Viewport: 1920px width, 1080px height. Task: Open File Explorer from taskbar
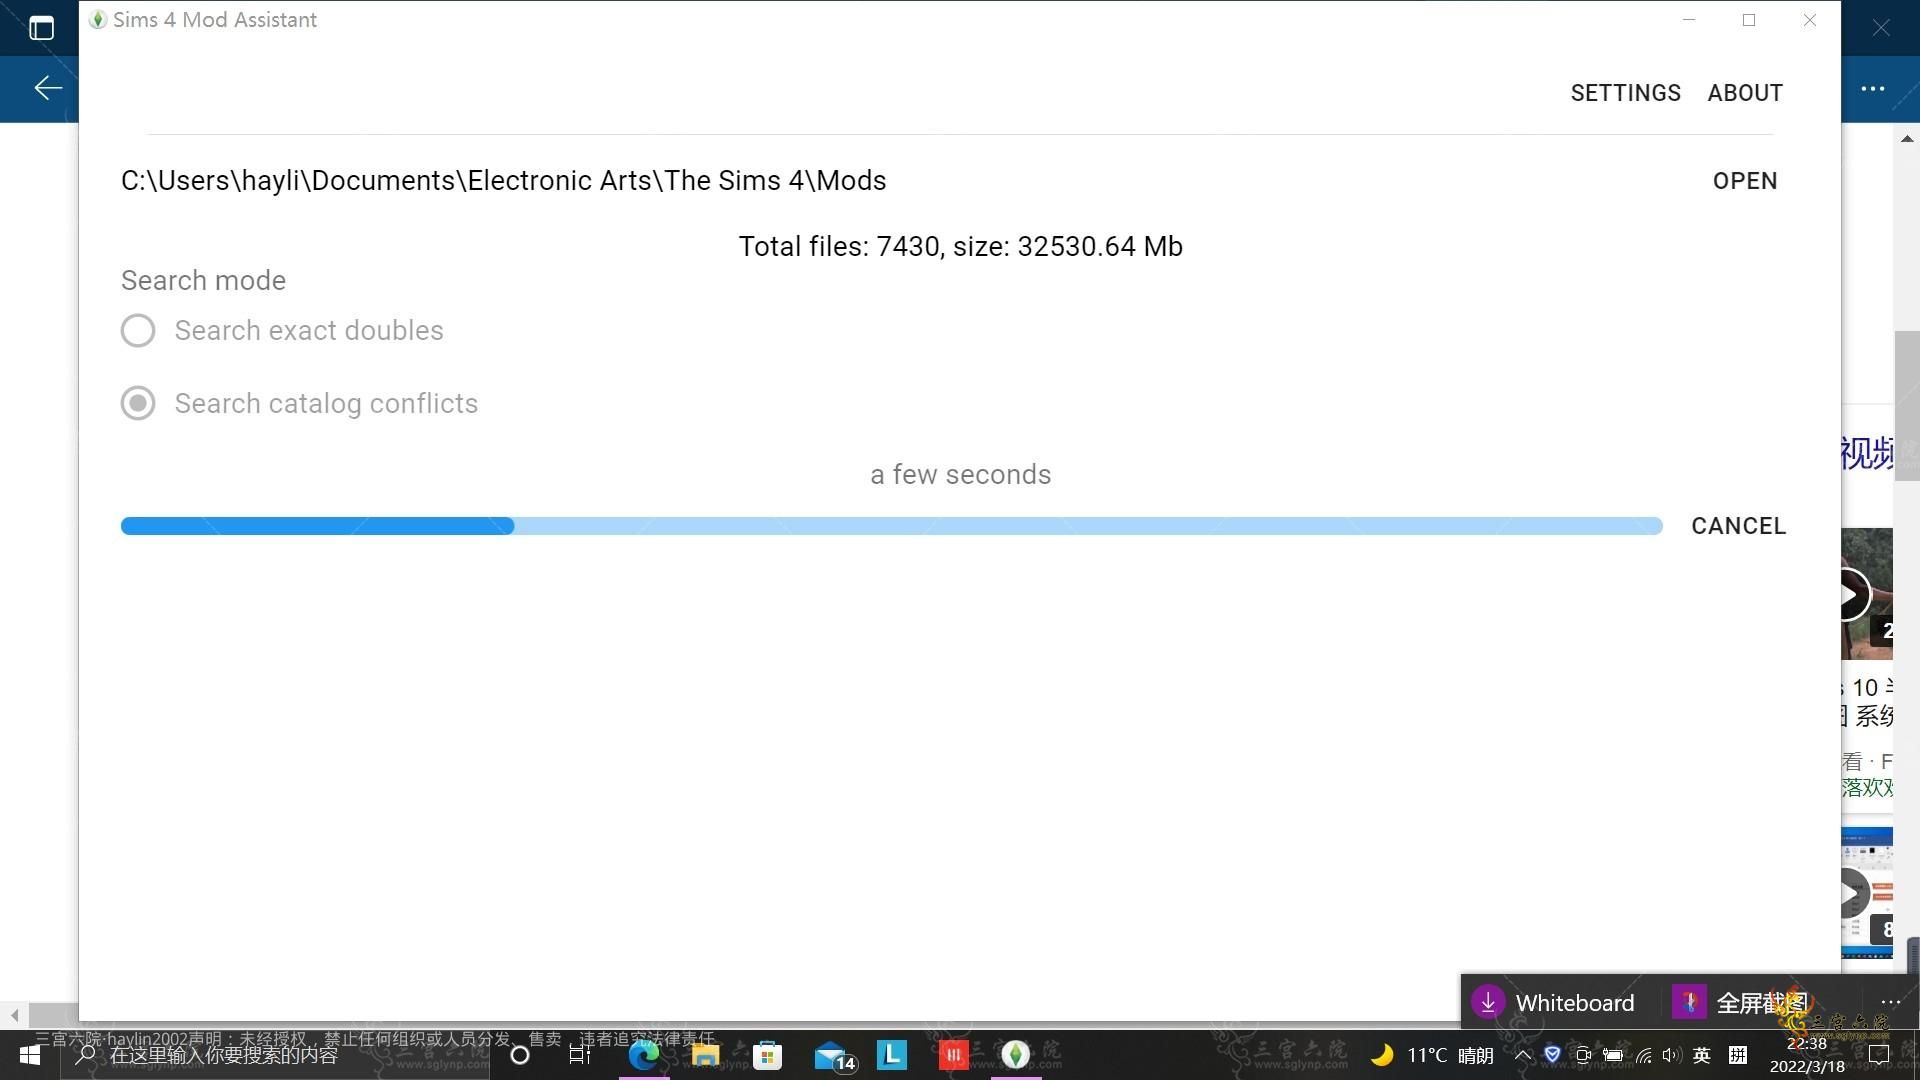[705, 1055]
